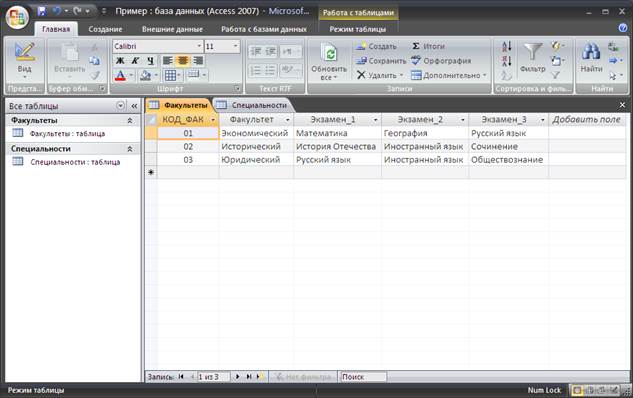The image size is (633, 398).
Task: Click the Итоги totals button
Action: click(428, 46)
